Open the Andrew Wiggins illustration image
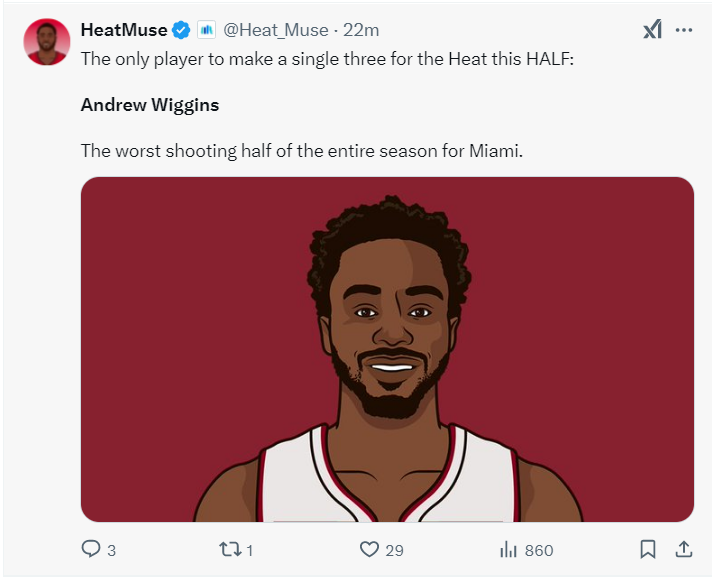Image resolution: width=712 pixels, height=577 pixels. click(x=387, y=349)
